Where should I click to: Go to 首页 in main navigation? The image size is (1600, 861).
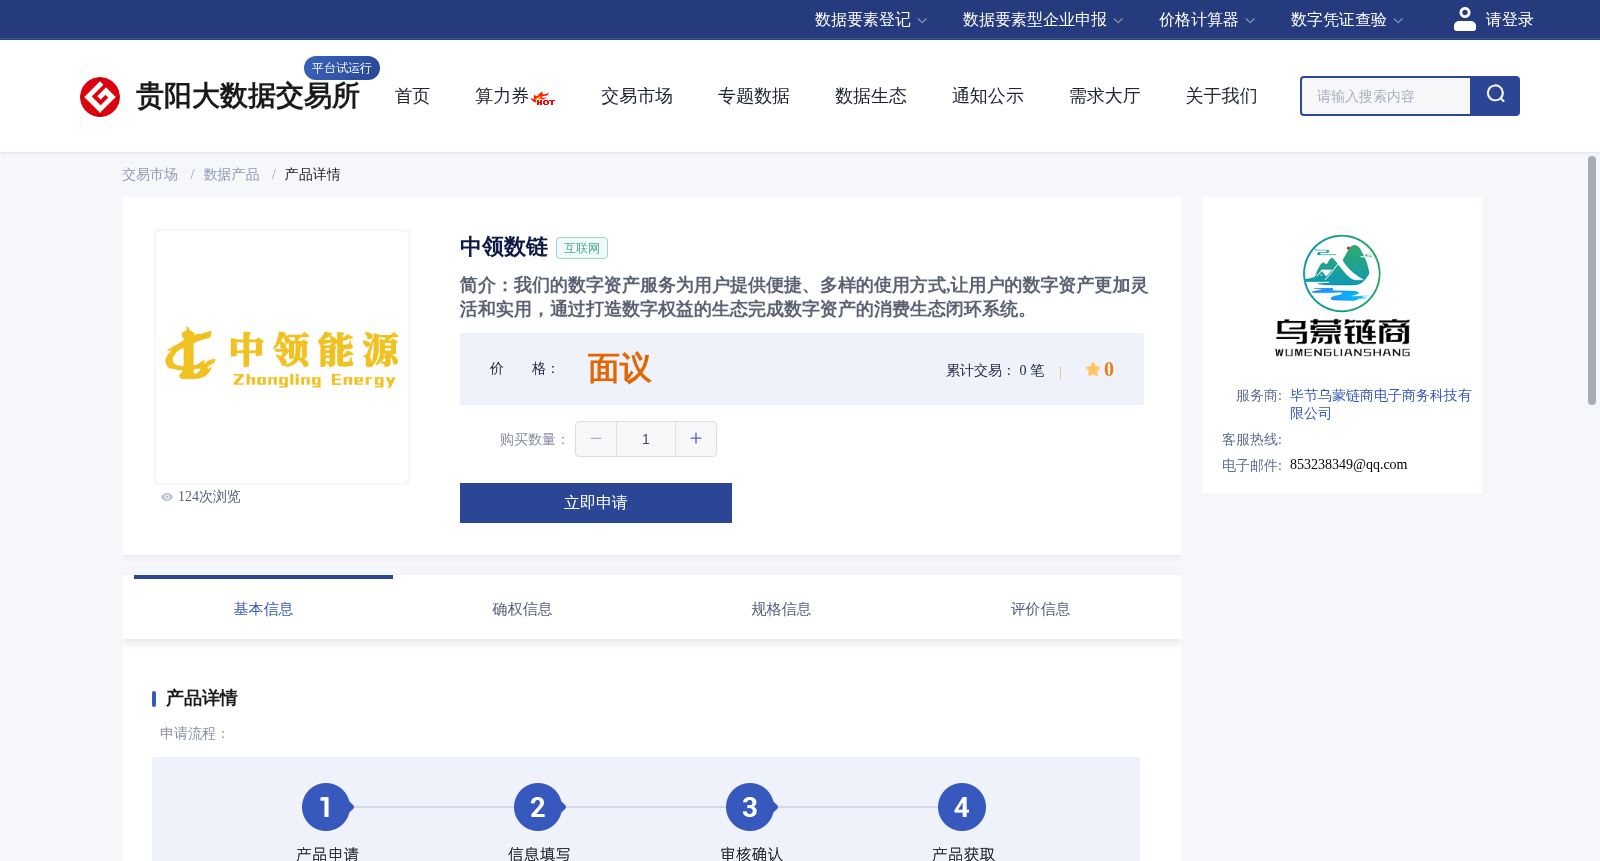click(x=412, y=96)
